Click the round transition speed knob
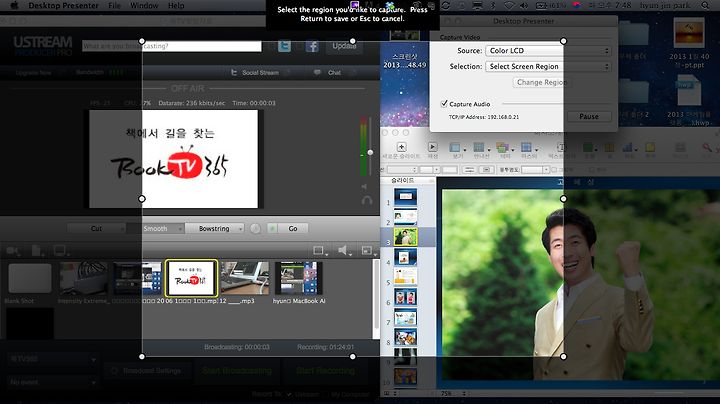Viewport: 720px width, 404px height. [x=256, y=228]
